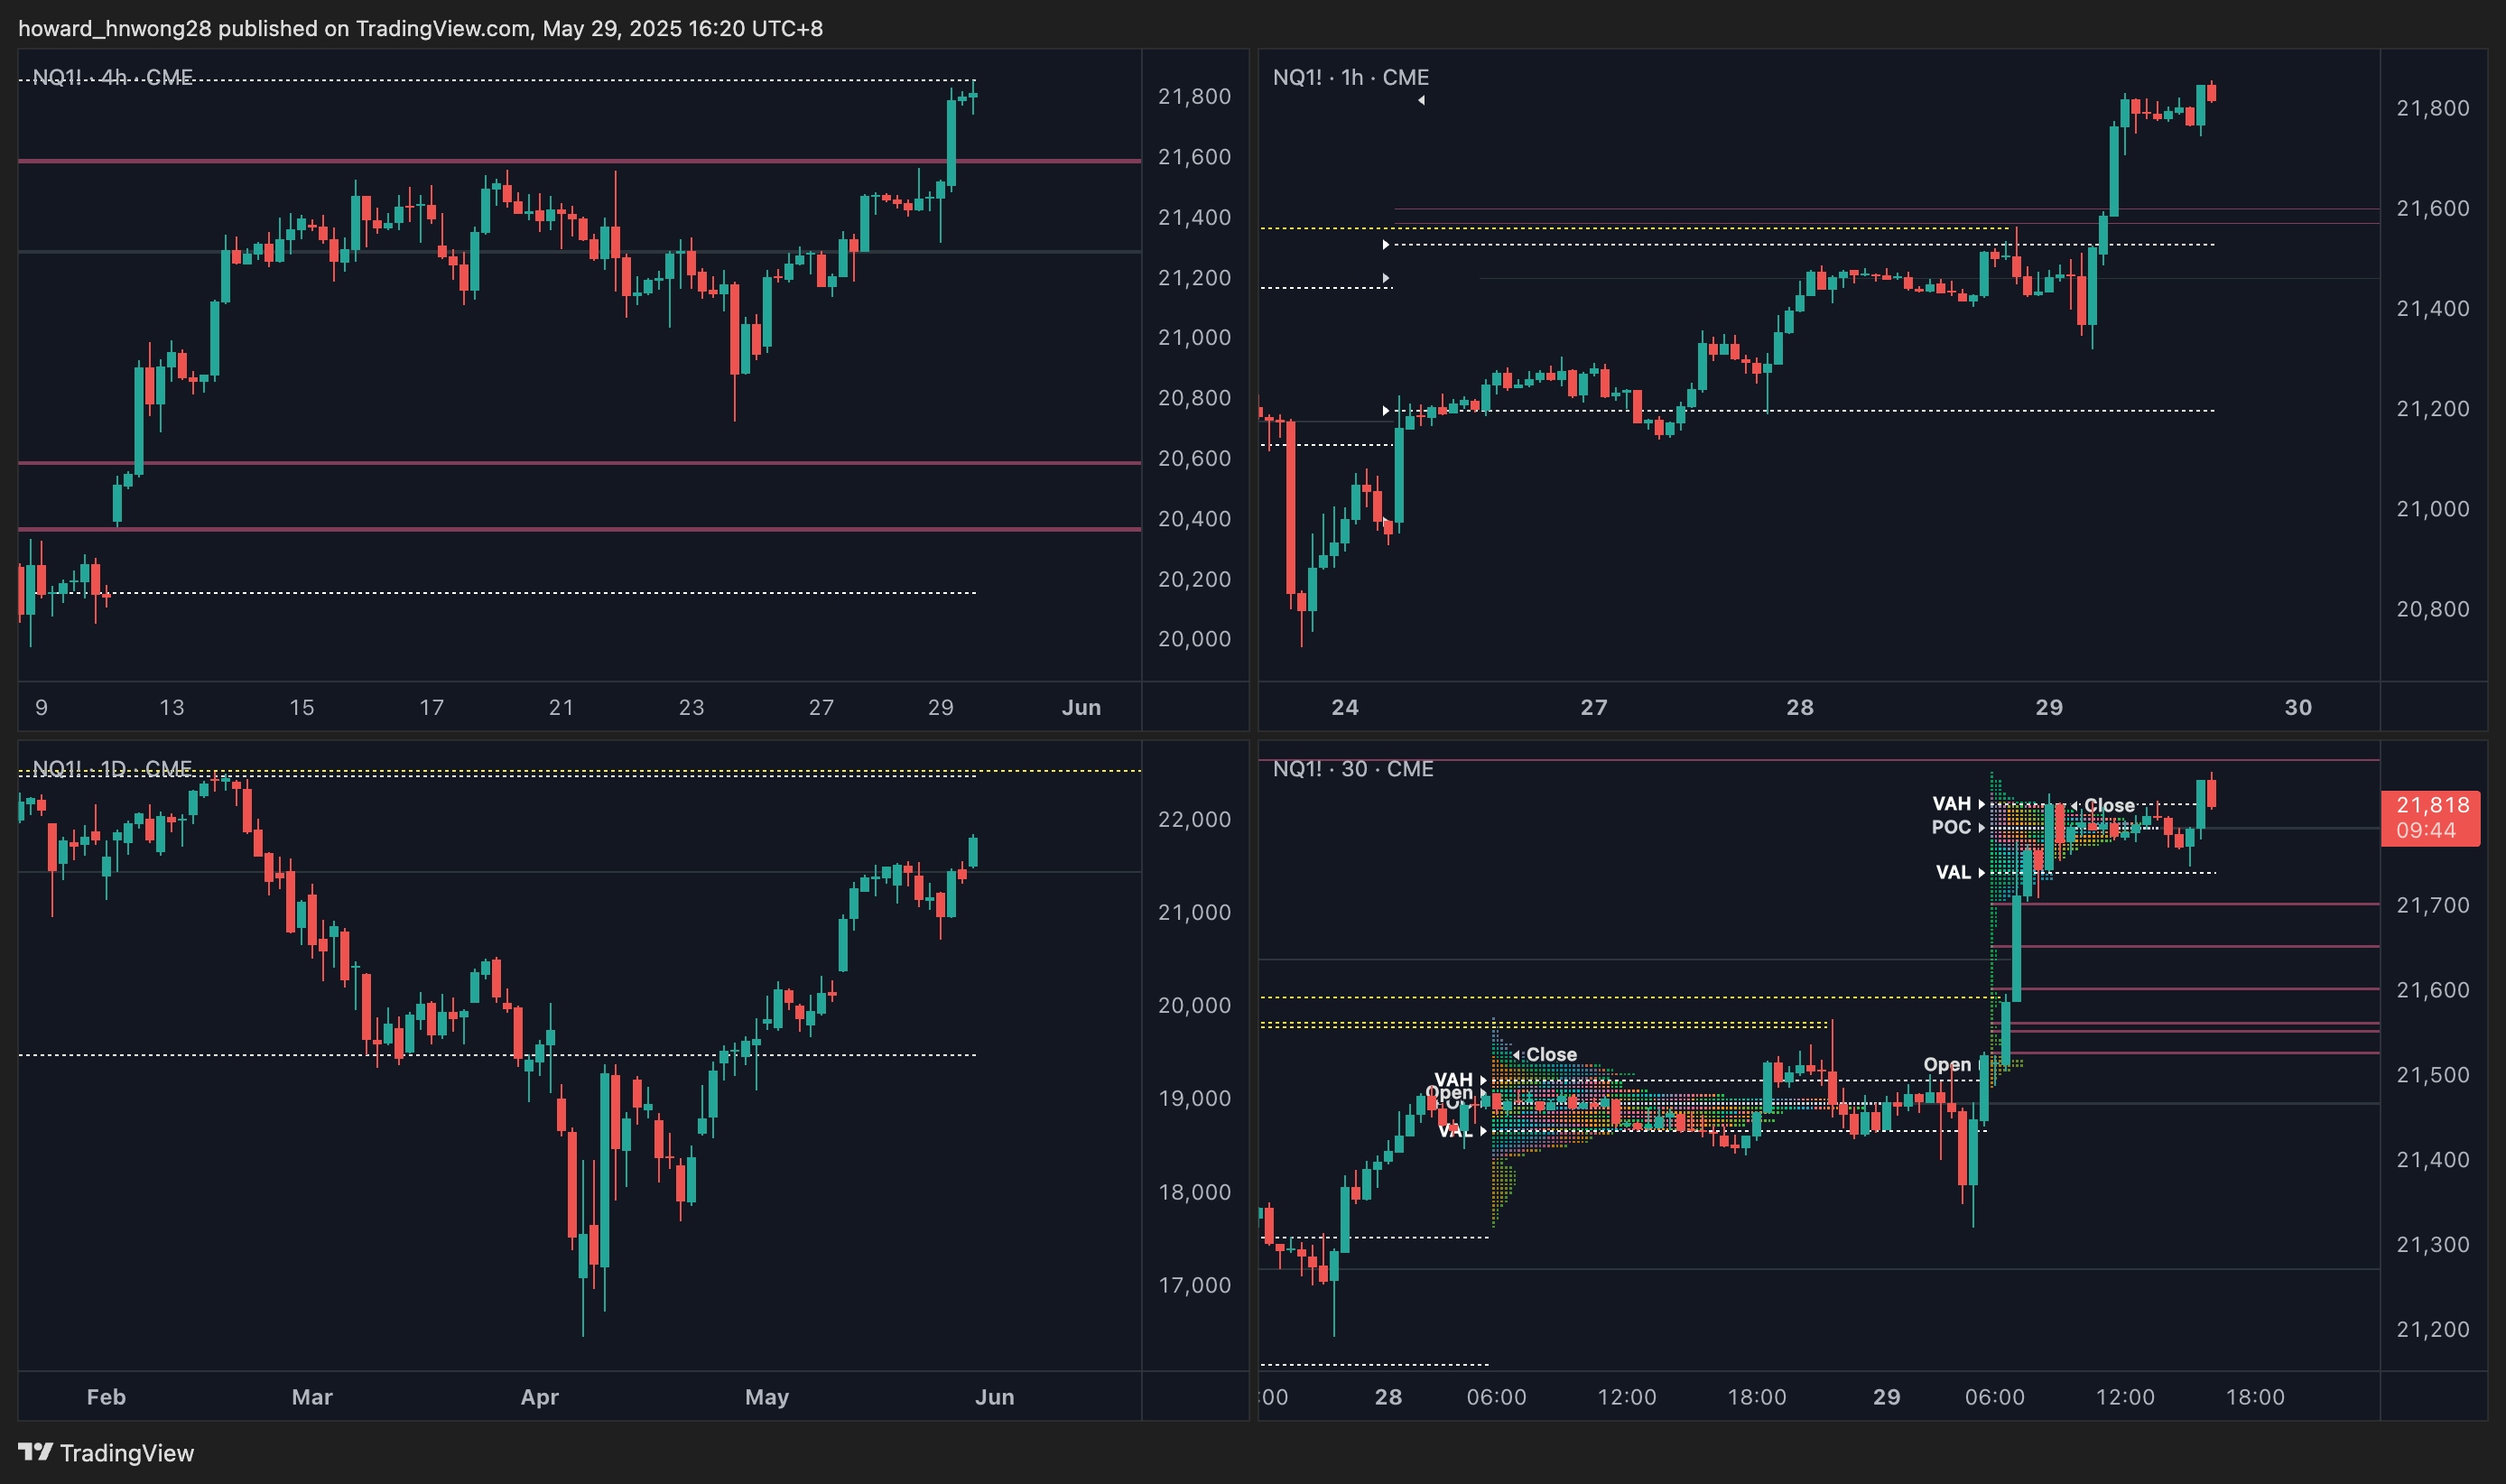Click the small left-arrow marker under the 1h title
Image resolution: width=2506 pixels, height=1484 pixels.
coord(1421,100)
